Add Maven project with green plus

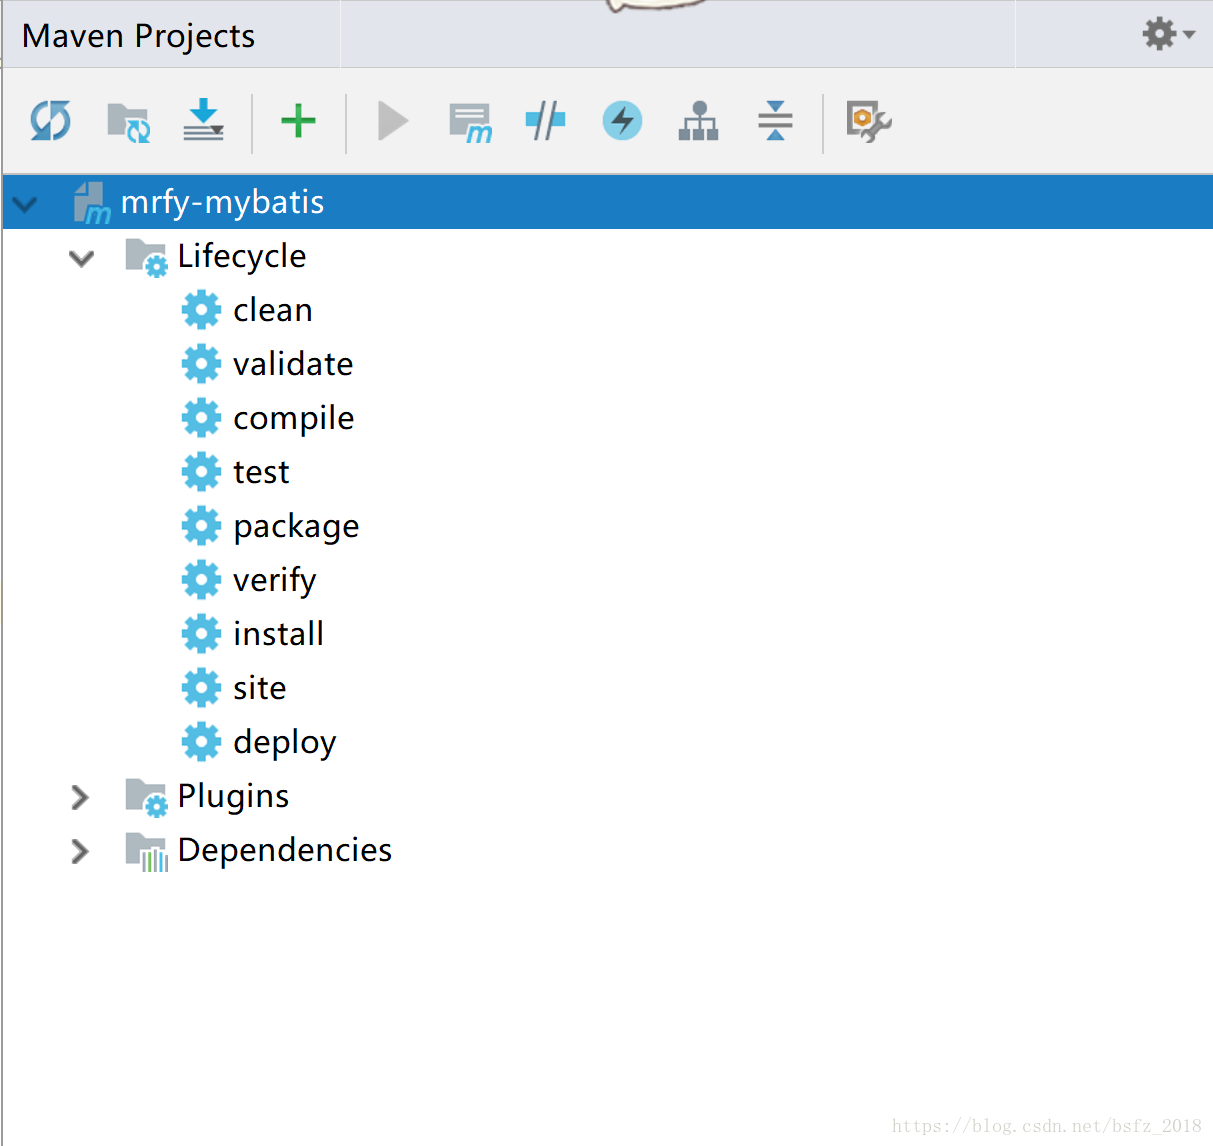(298, 121)
